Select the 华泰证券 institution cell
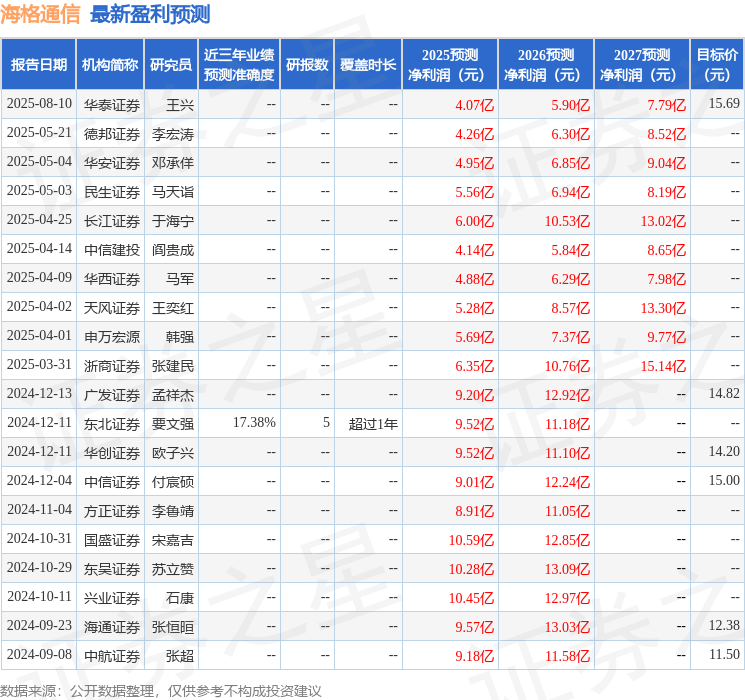The width and height of the screenshot is (745, 700). (x=112, y=105)
